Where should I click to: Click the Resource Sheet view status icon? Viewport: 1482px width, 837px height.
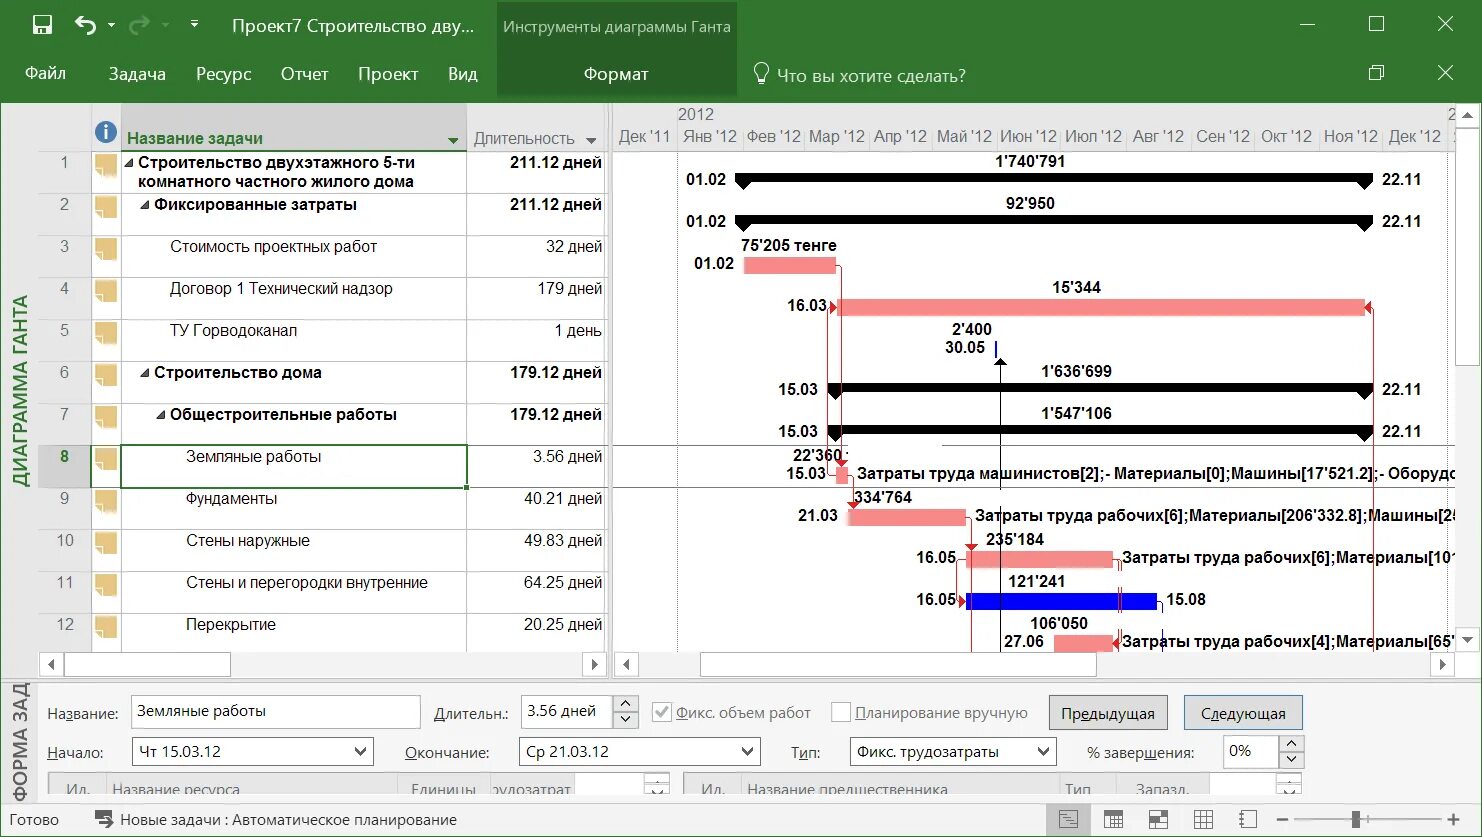[1203, 820]
